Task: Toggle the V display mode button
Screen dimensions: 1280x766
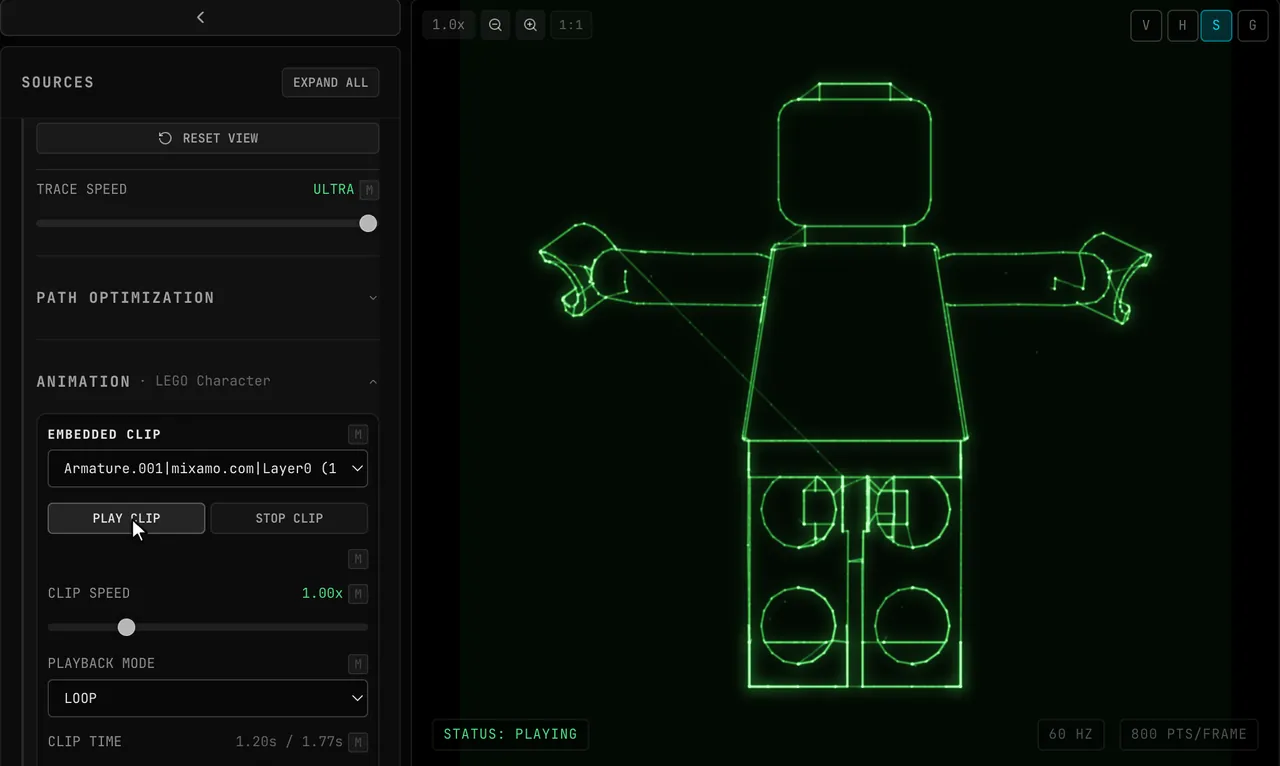Action: coord(1146,26)
